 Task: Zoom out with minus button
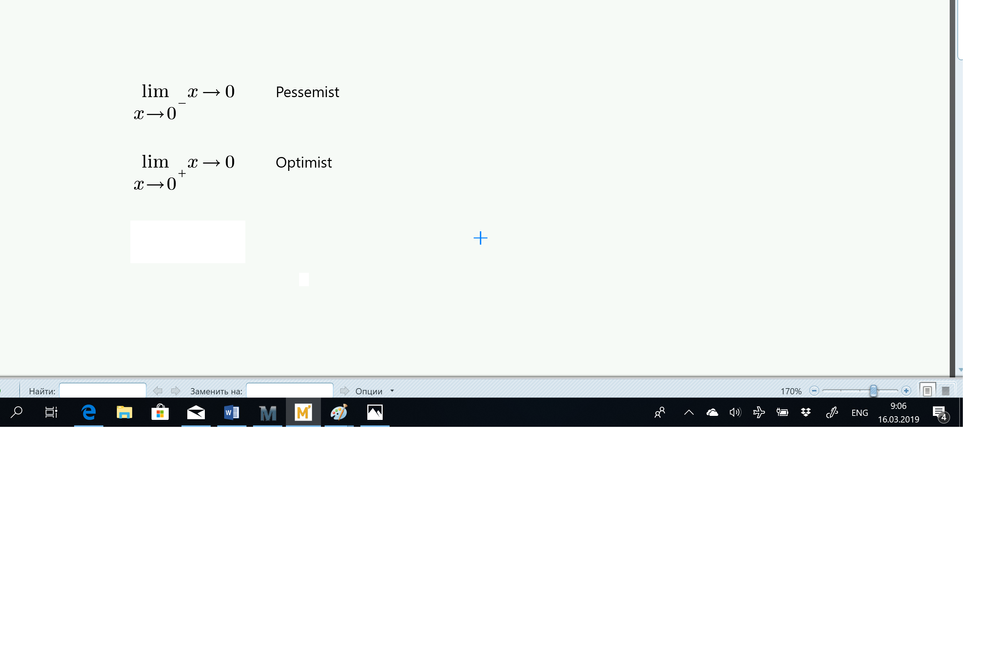coord(814,391)
